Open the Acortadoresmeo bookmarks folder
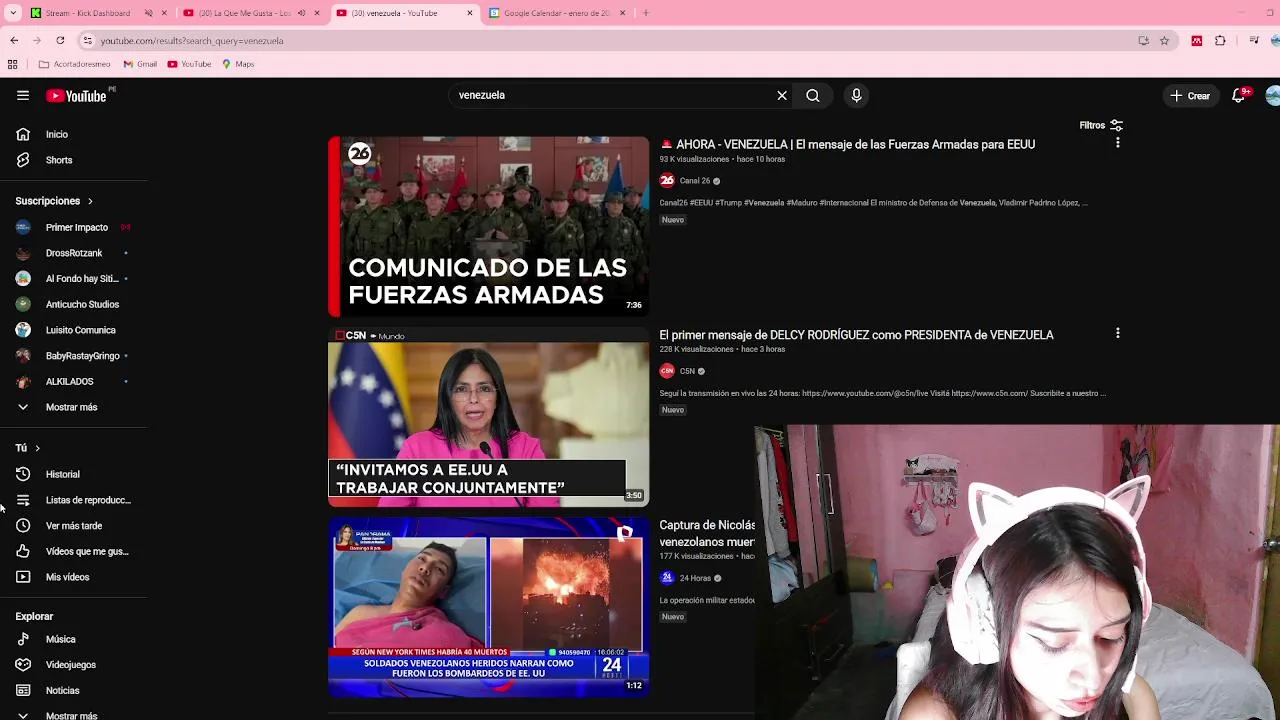Screen dimensions: 1280x720 74,64
